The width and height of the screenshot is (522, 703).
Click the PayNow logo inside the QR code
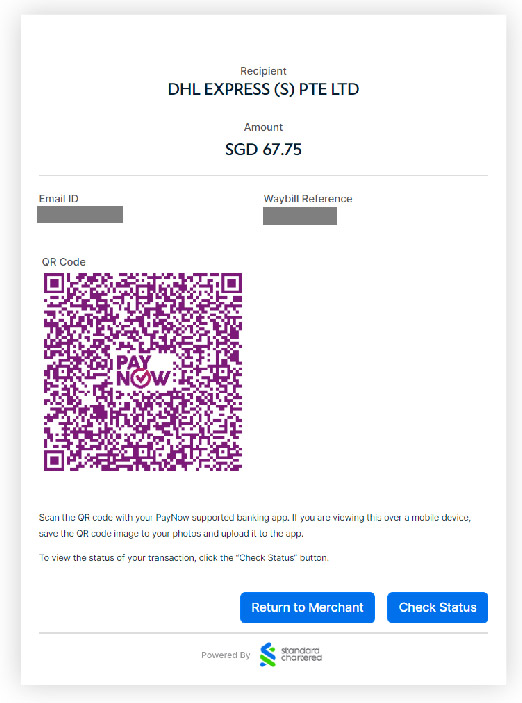pyautogui.click(x=143, y=372)
